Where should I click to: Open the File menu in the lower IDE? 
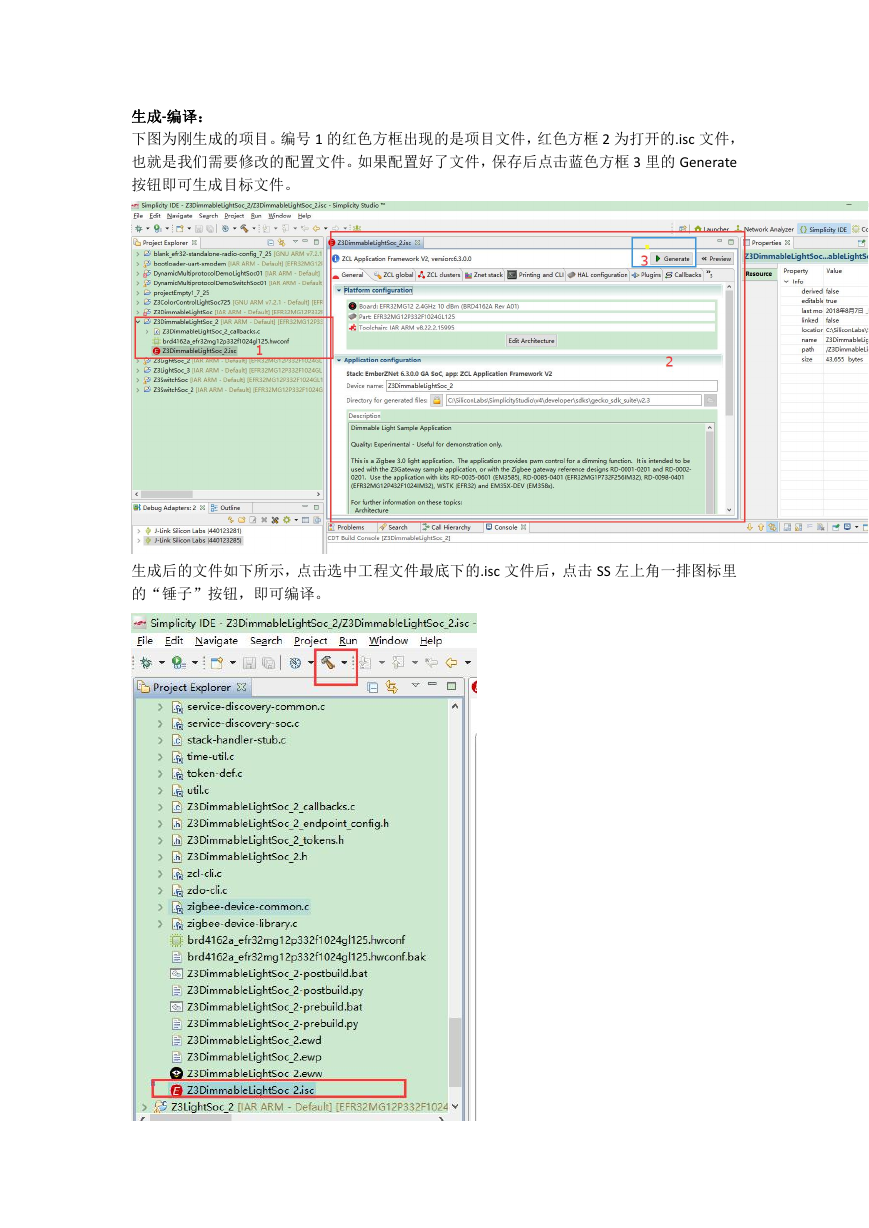tap(145, 640)
